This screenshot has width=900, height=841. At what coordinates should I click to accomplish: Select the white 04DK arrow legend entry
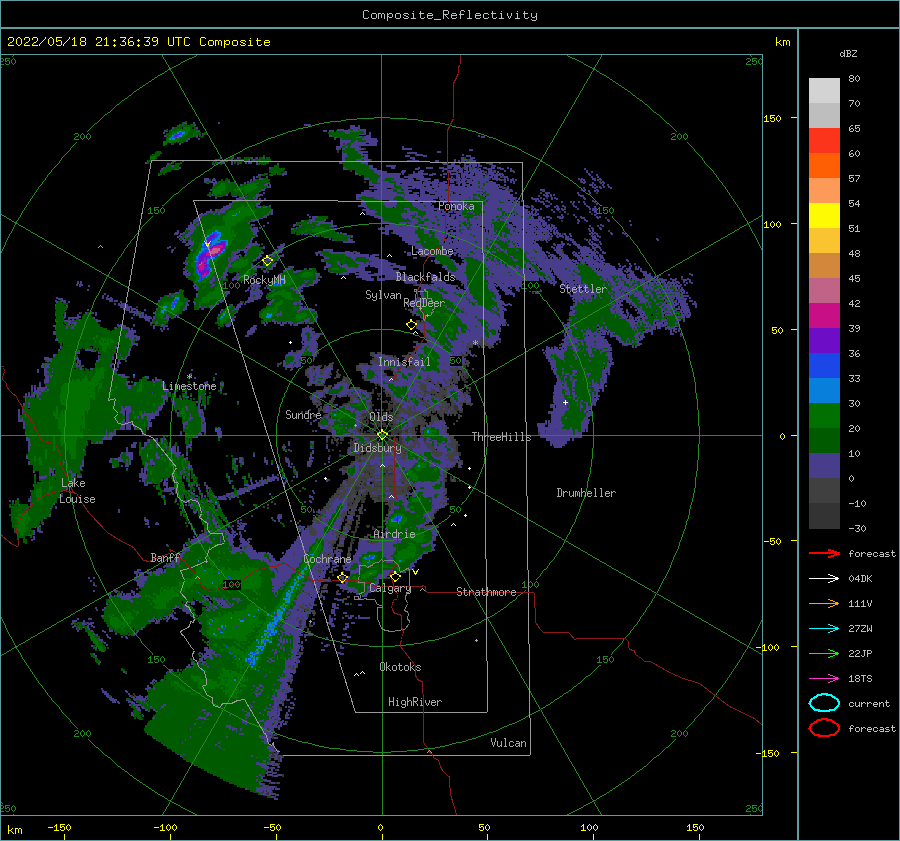pos(824,578)
